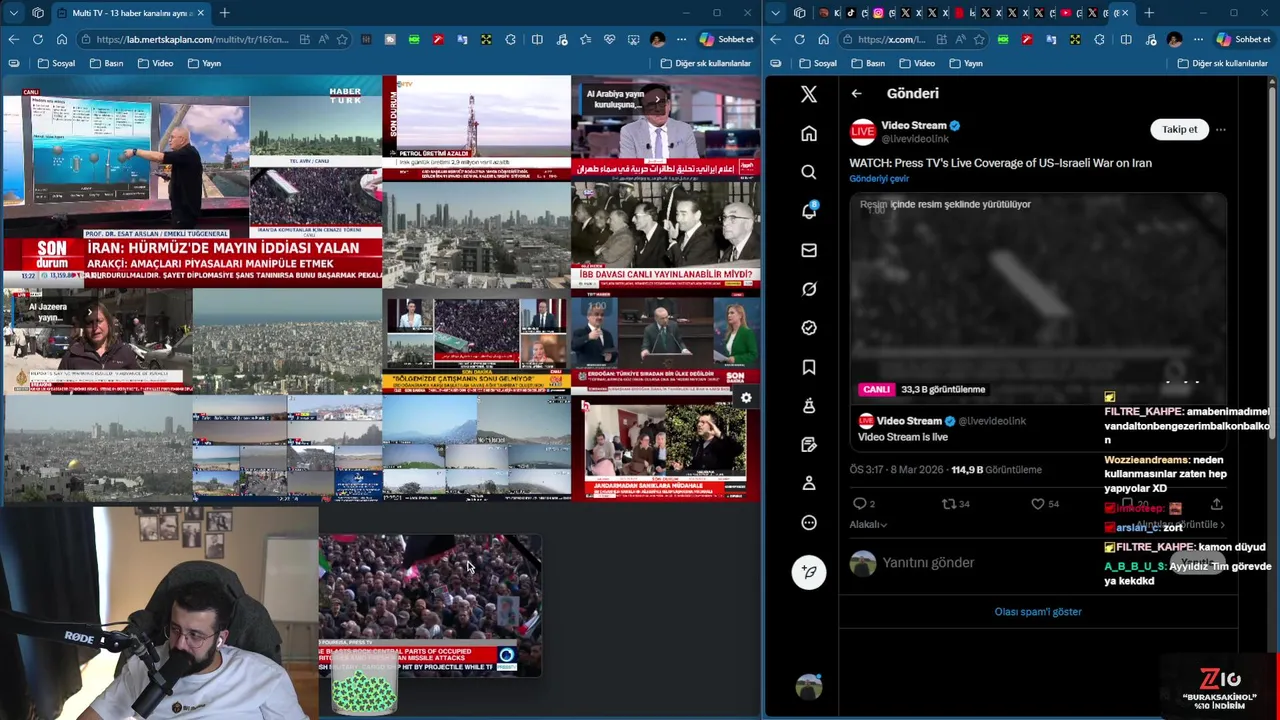1280x720 pixels.
Task: Open the Sosyal bookmarks folder in left window
Action: (57, 63)
